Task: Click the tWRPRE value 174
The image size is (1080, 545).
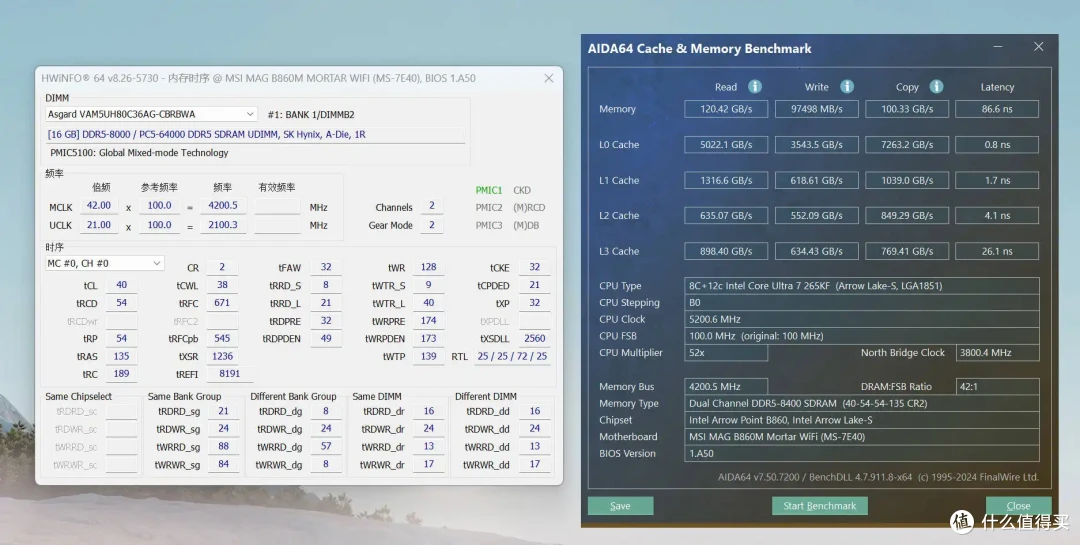Action: point(428,321)
